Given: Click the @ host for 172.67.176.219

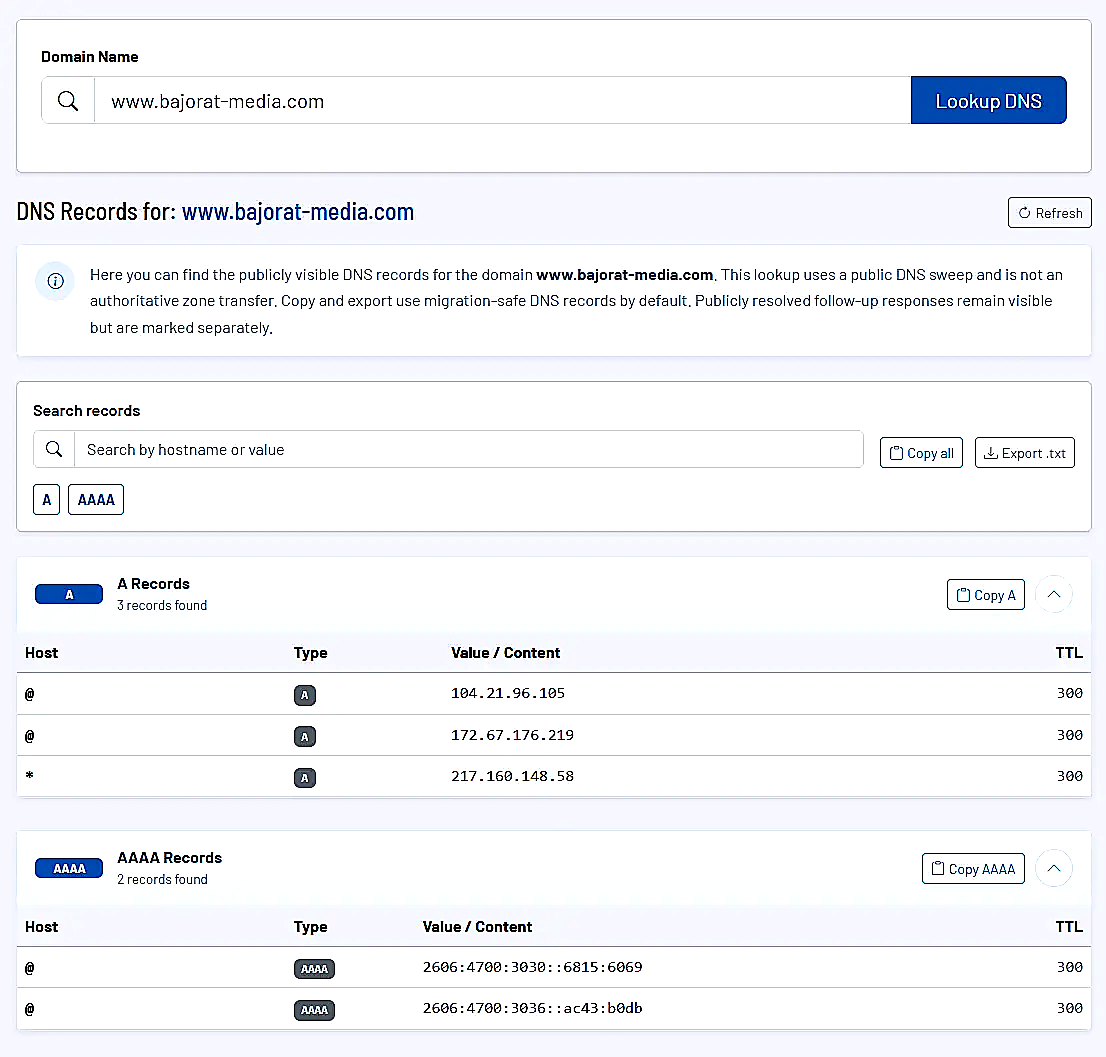Looking at the screenshot, I should coord(30,735).
